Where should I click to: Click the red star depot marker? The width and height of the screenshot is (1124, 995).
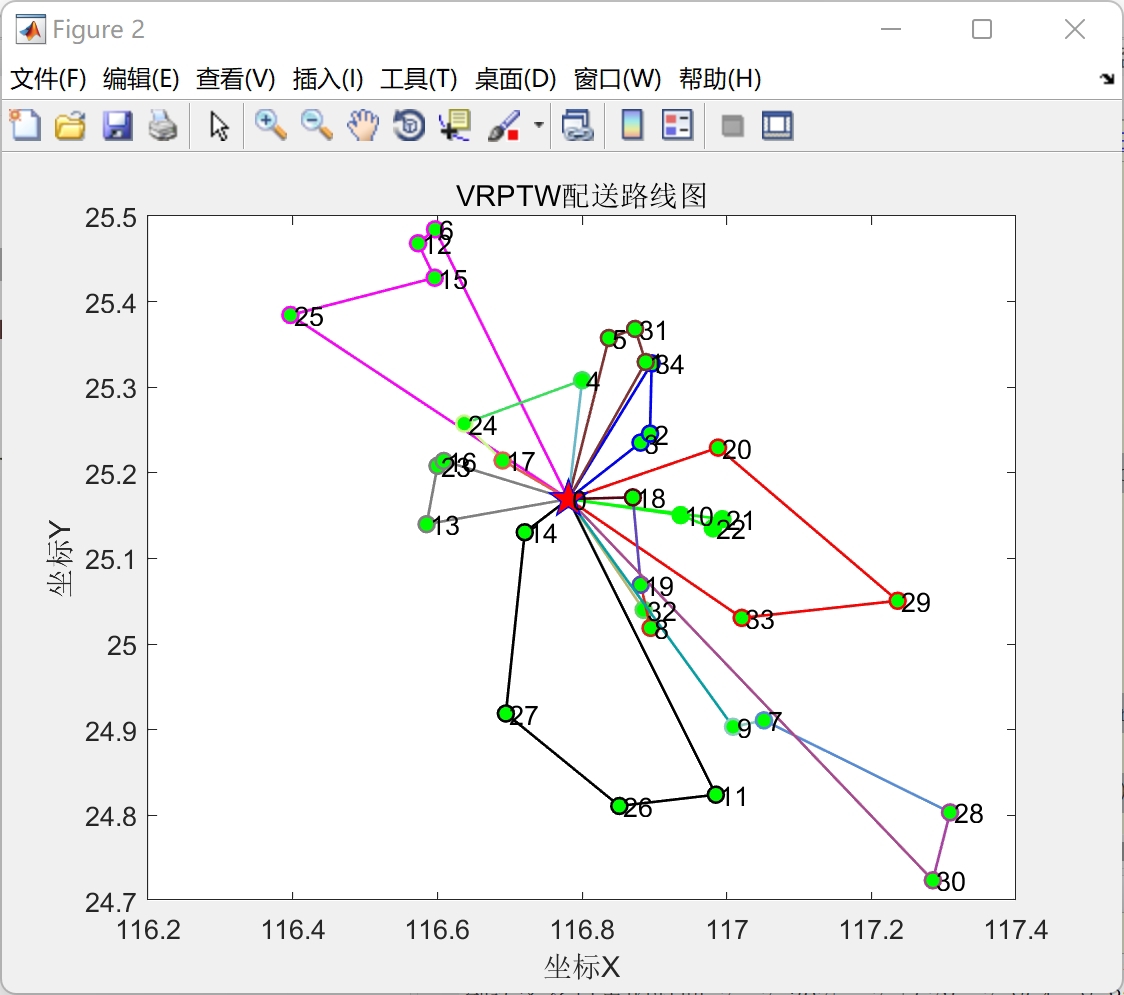(567, 498)
